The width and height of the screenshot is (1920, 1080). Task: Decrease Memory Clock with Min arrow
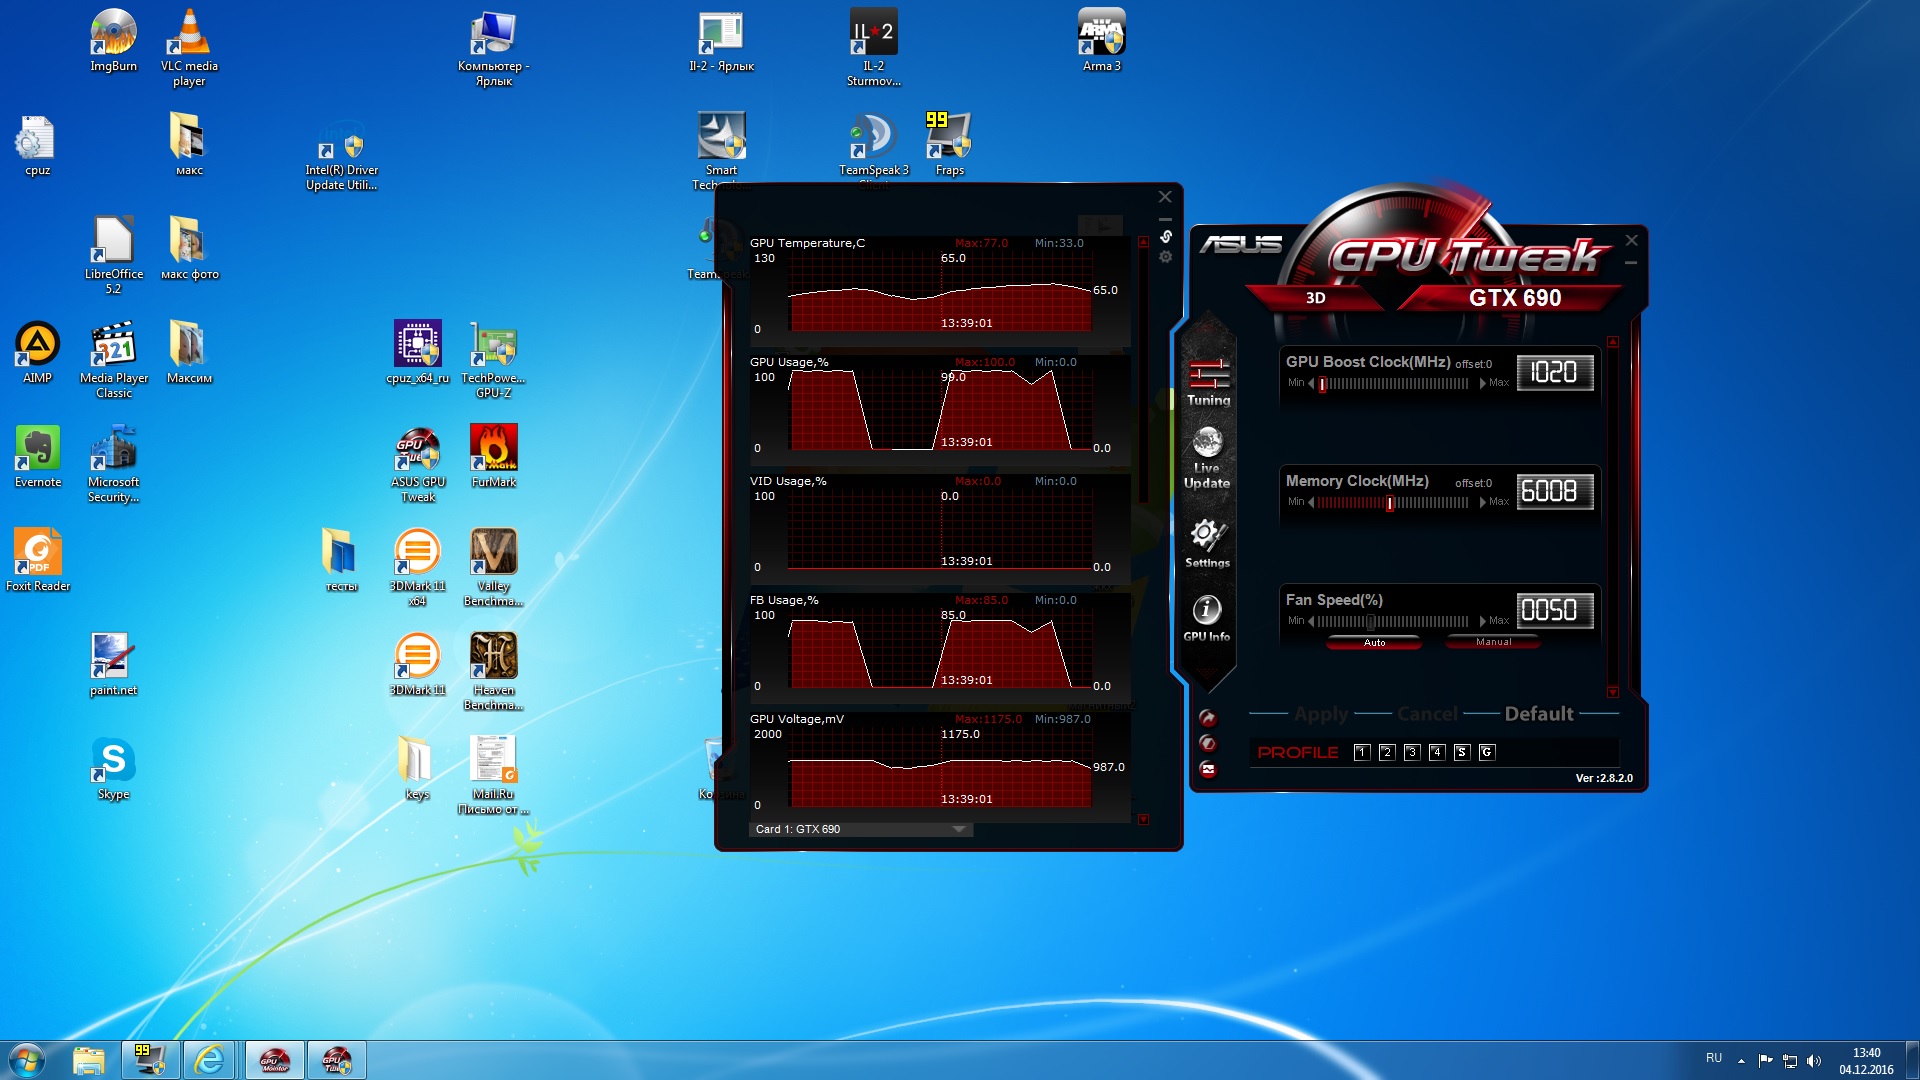(x=1311, y=502)
